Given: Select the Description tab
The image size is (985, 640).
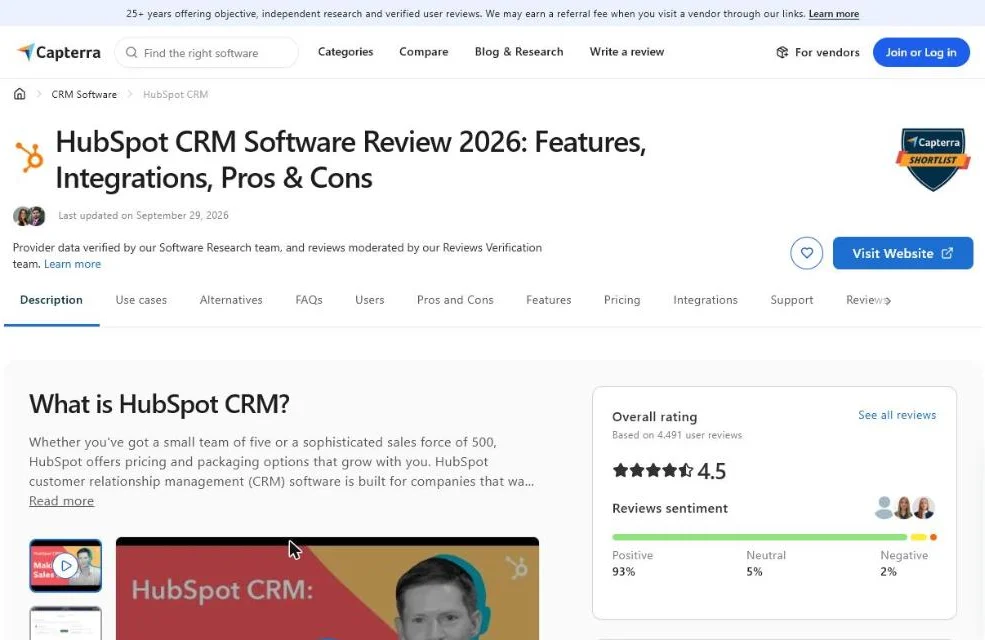Looking at the screenshot, I should (52, 300).
